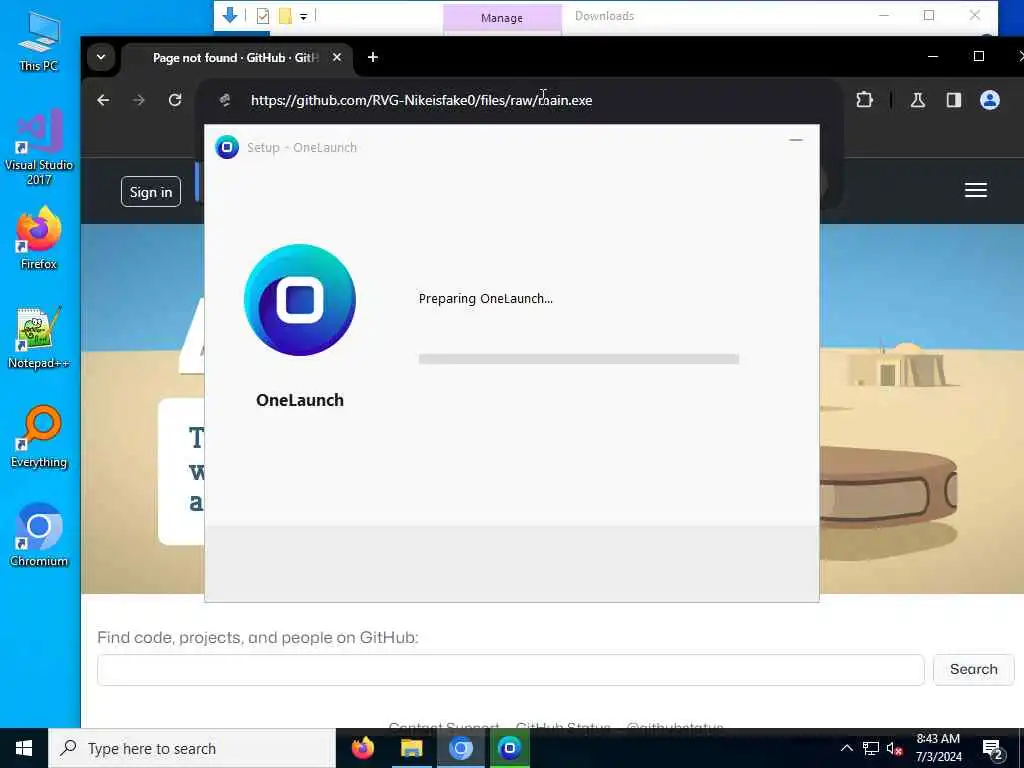Expand the tab search dropdown
This screenshot has height=768, width=1024.
[x=101, y=57]
